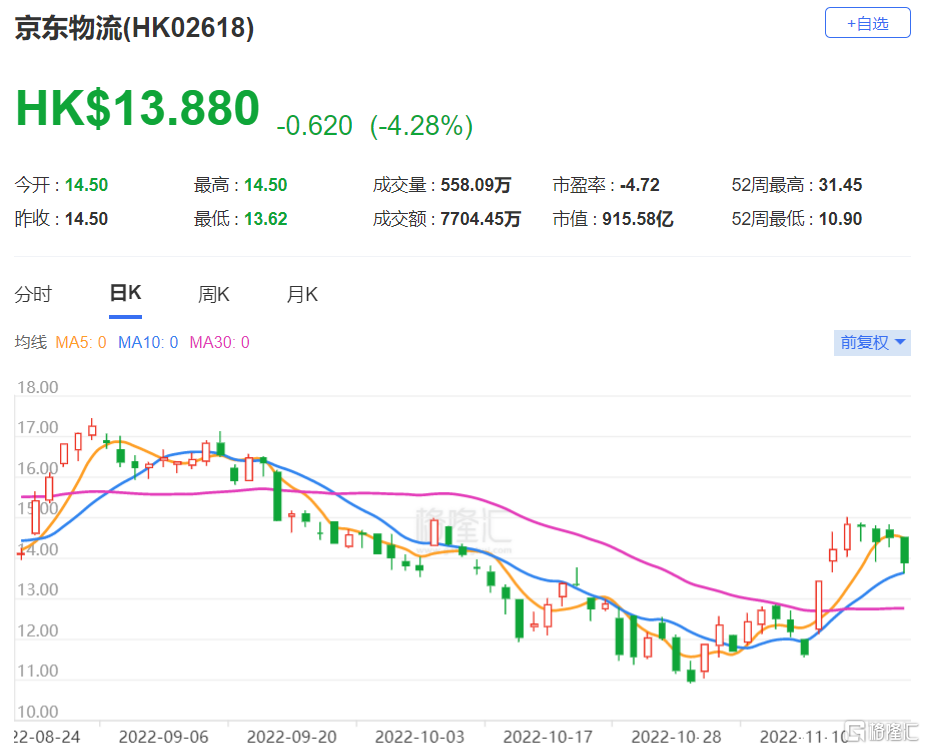Click the stock title 京东物流(HK02618)

click(134, 28)
